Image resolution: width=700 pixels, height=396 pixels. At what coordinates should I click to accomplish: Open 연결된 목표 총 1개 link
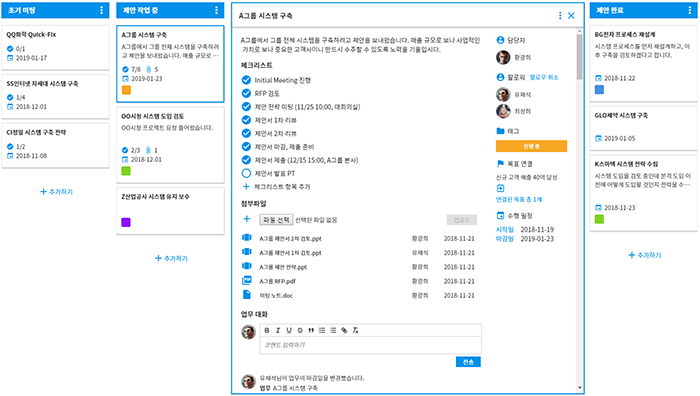(x=519, y=200)
